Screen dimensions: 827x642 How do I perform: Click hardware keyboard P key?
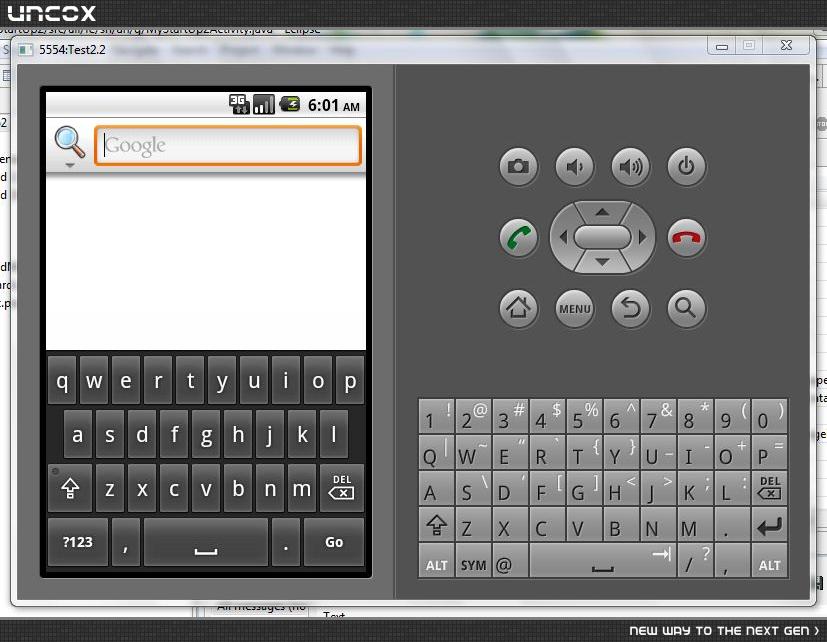tap(770, 453)
